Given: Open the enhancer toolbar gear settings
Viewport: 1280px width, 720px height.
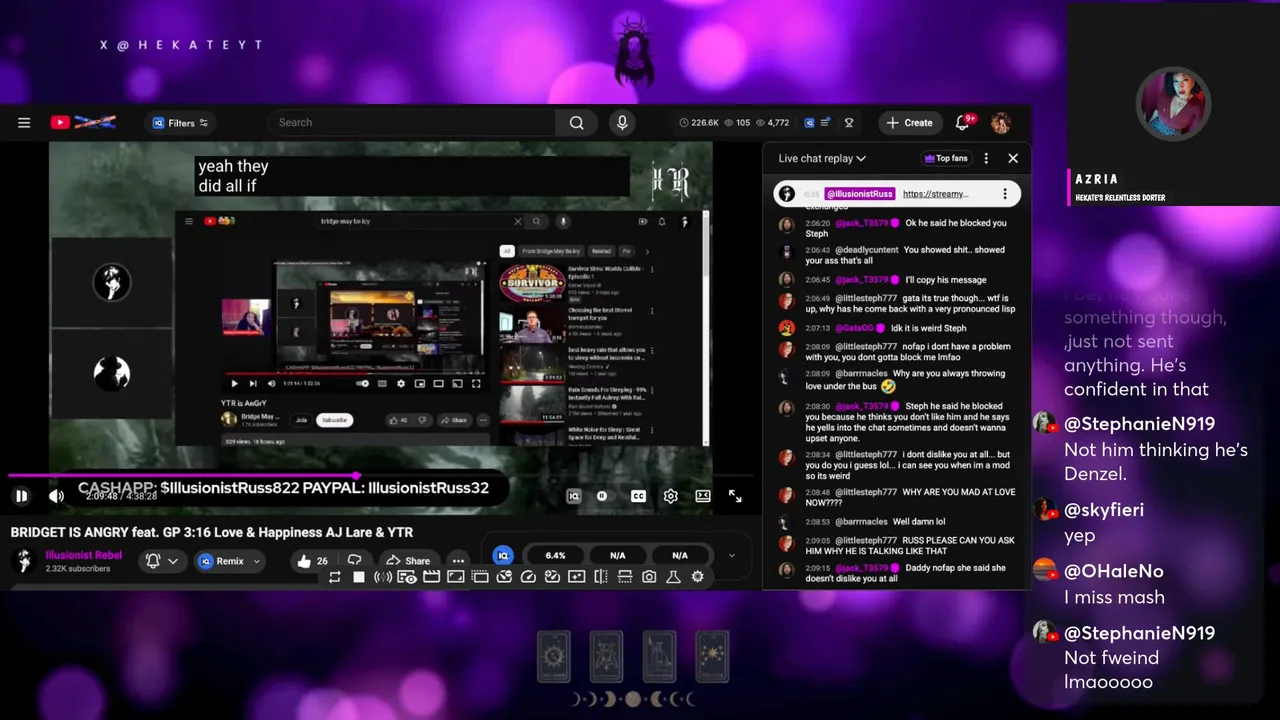Looking at the screenshot, I should [697, 577].
